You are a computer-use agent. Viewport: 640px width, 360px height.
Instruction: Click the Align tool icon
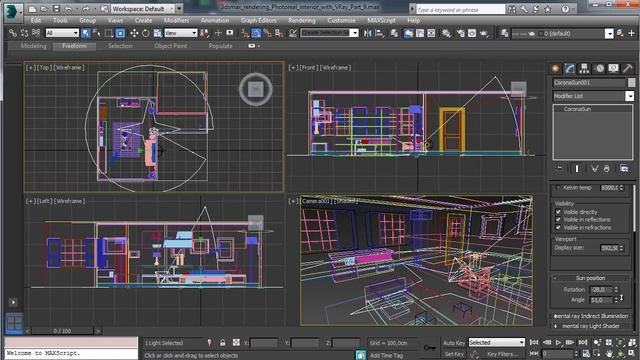(380, 33)
